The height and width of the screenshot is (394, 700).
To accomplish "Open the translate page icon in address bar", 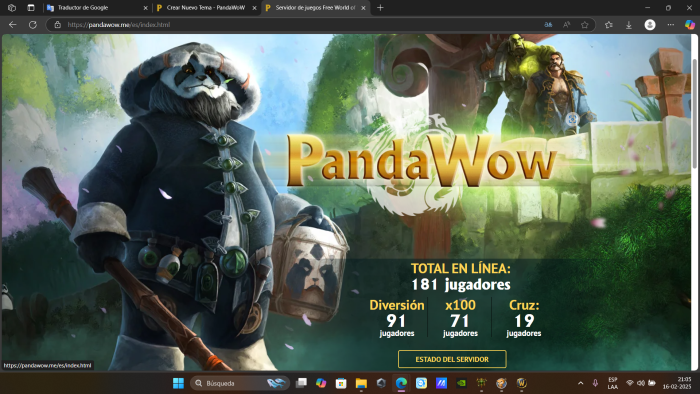I will pos(548,25).
